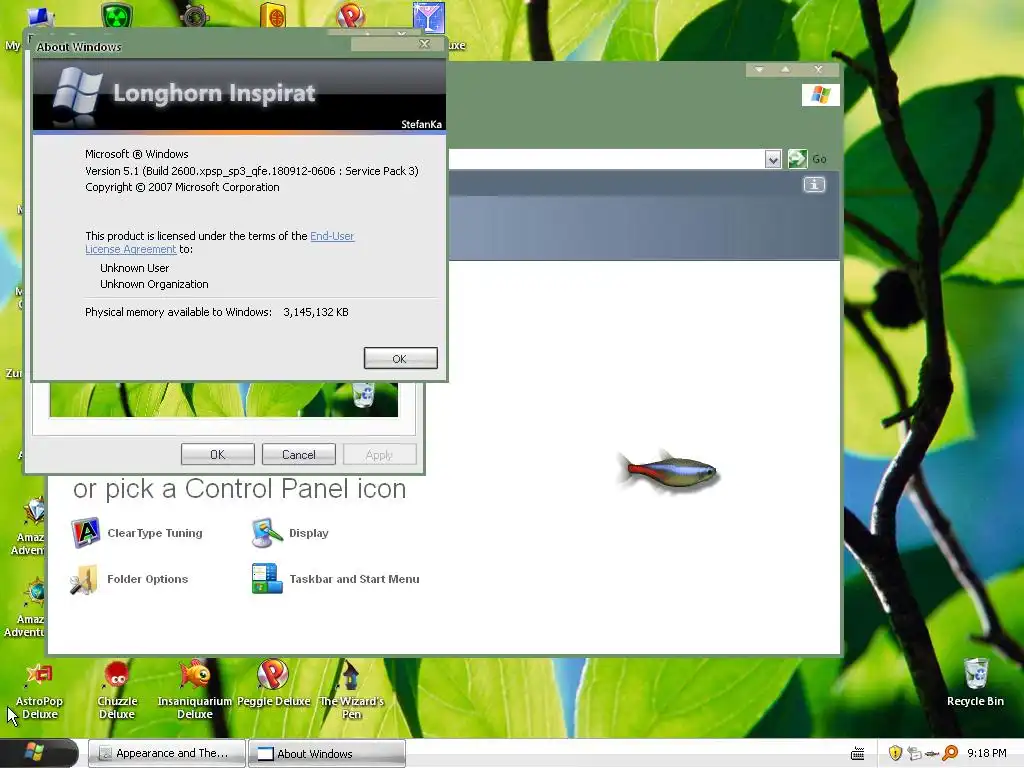Click 'or pick a Control Panel icon' heading
Screen dimensions: 1024x768
pyautogui.click(x=240, y=489)
